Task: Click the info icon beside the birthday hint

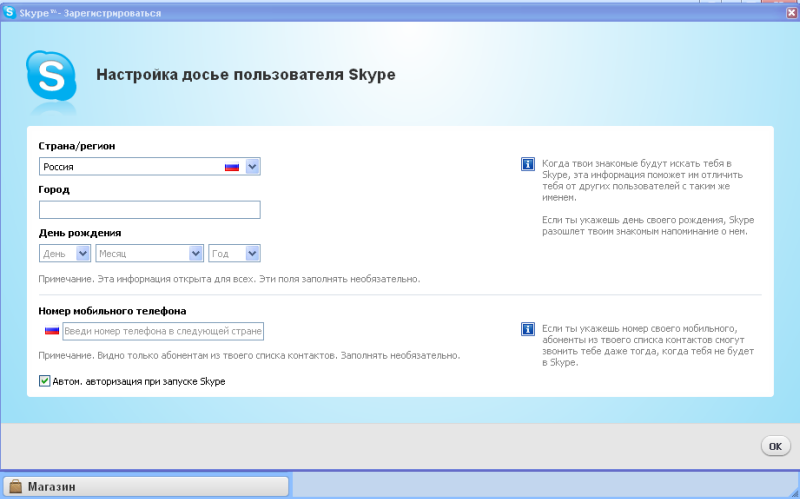Action: (528, 164)
